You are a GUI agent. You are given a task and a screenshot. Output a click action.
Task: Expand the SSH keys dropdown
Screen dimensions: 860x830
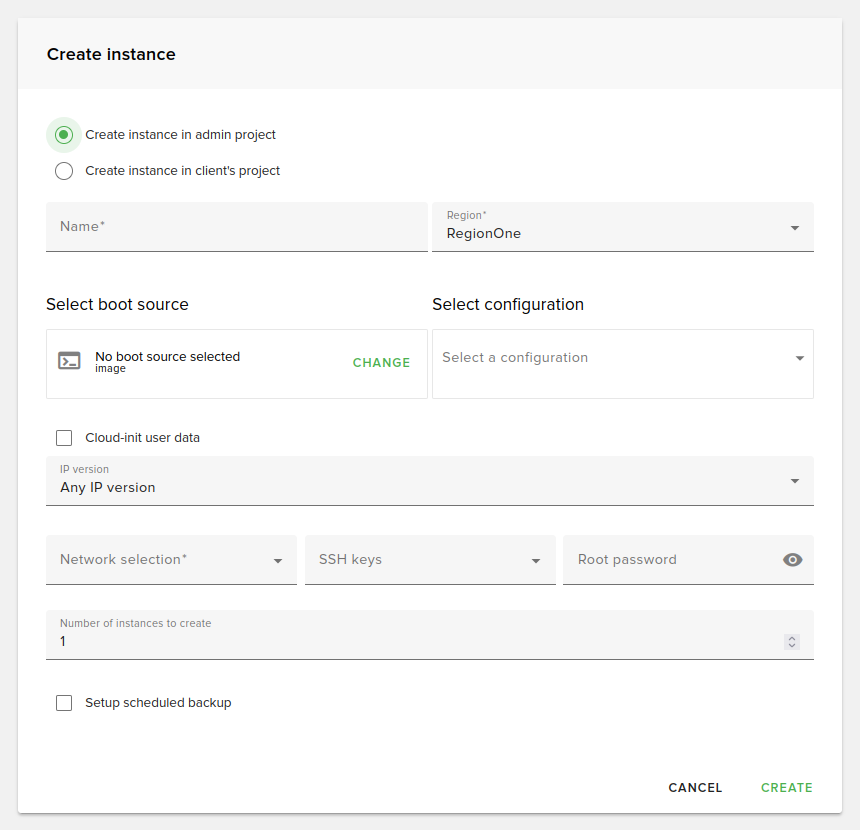(429, 560)
